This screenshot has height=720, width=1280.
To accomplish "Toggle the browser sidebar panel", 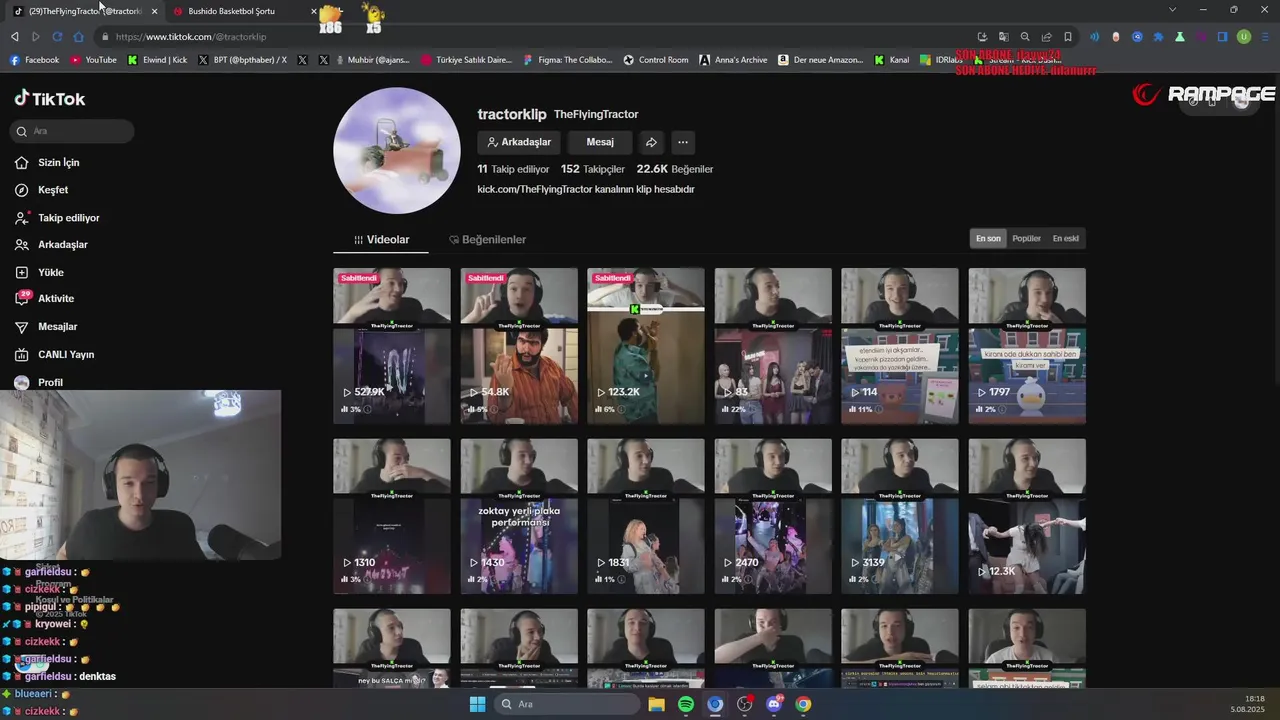I will pos(1222,37).
